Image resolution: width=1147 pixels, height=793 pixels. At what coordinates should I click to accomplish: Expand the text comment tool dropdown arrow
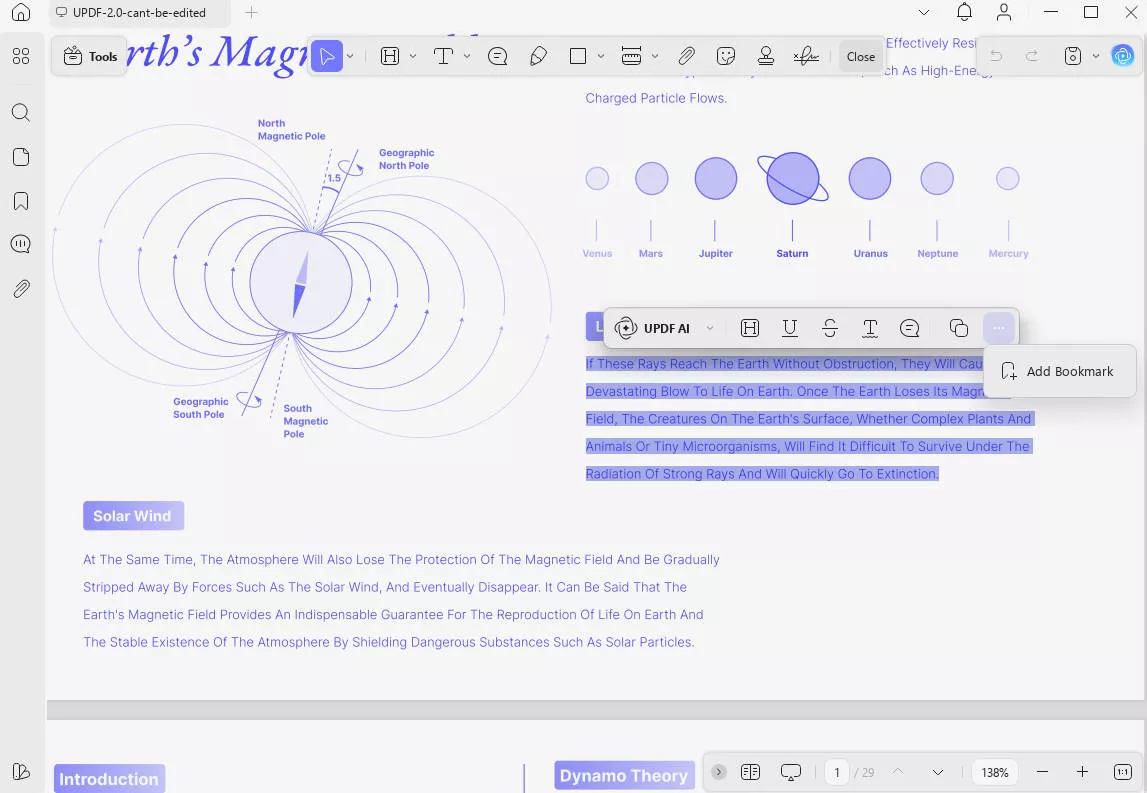tap(467, 57)
